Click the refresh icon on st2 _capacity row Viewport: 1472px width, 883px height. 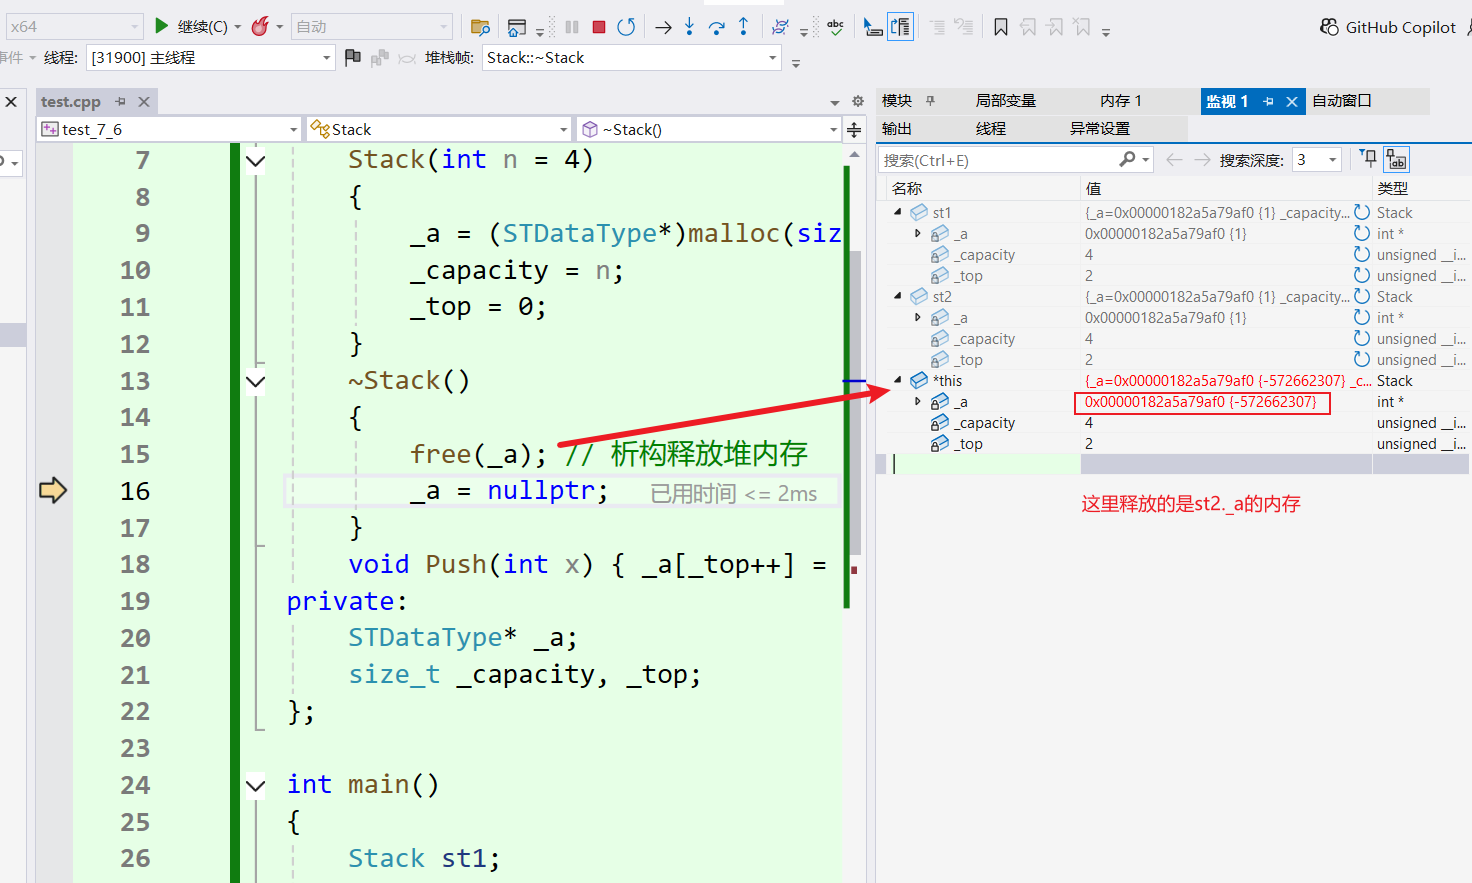point(1361,338)
